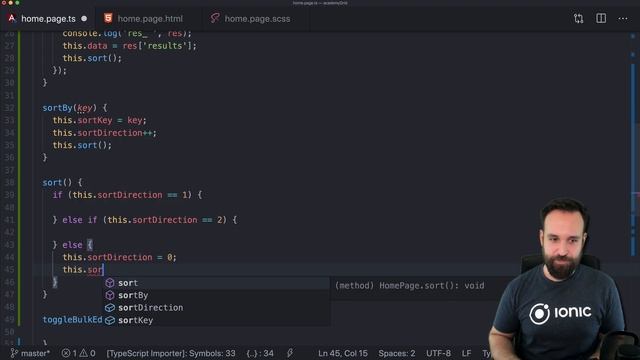Switch to the home.page.ts tab

48,19
